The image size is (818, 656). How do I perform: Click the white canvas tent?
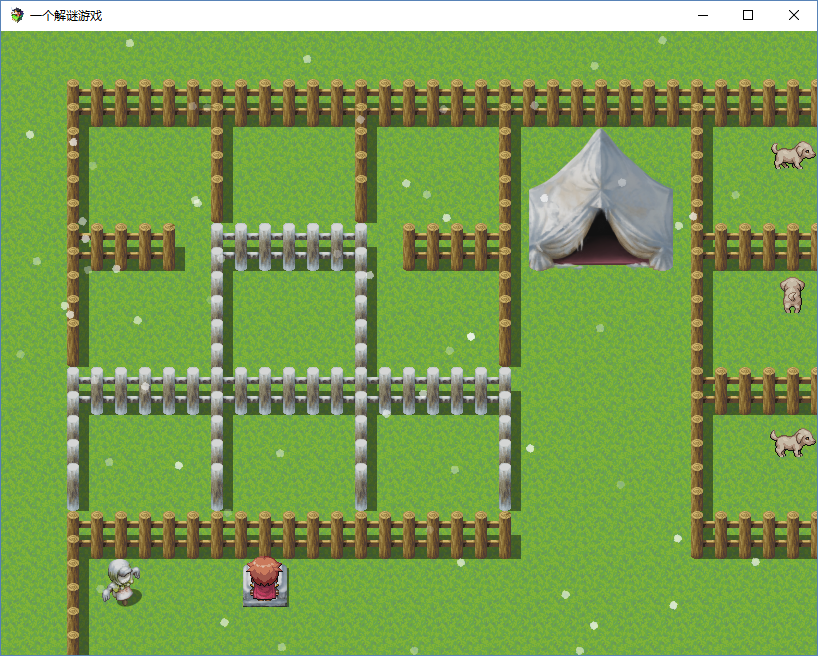pos(600,200)
